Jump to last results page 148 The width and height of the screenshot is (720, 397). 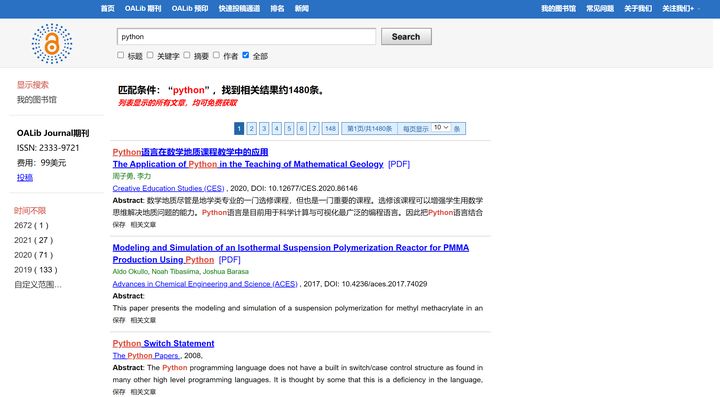pyautogui.click(x=330, y=129)
